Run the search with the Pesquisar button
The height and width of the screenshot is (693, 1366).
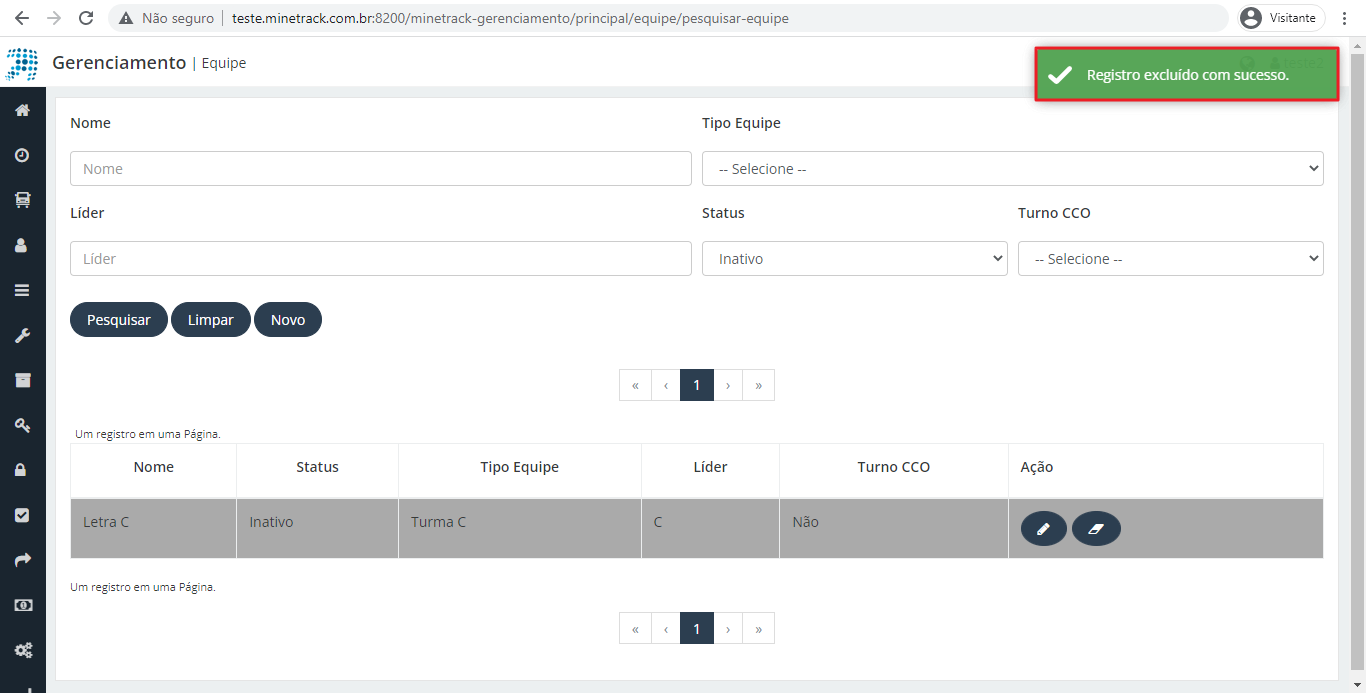119,320
